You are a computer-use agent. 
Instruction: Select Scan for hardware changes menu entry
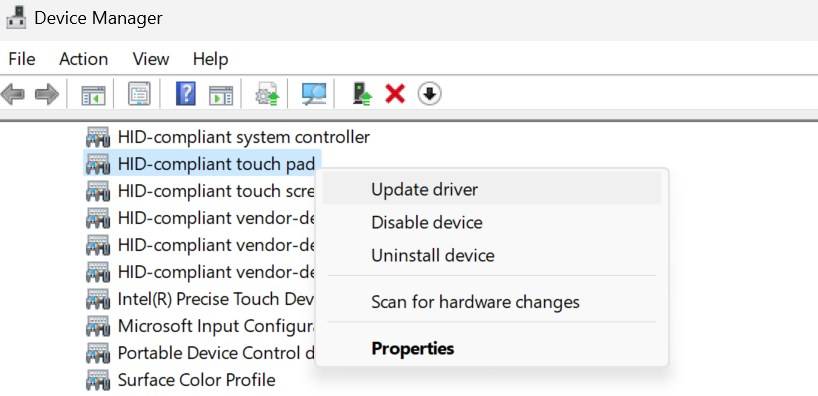491,302
